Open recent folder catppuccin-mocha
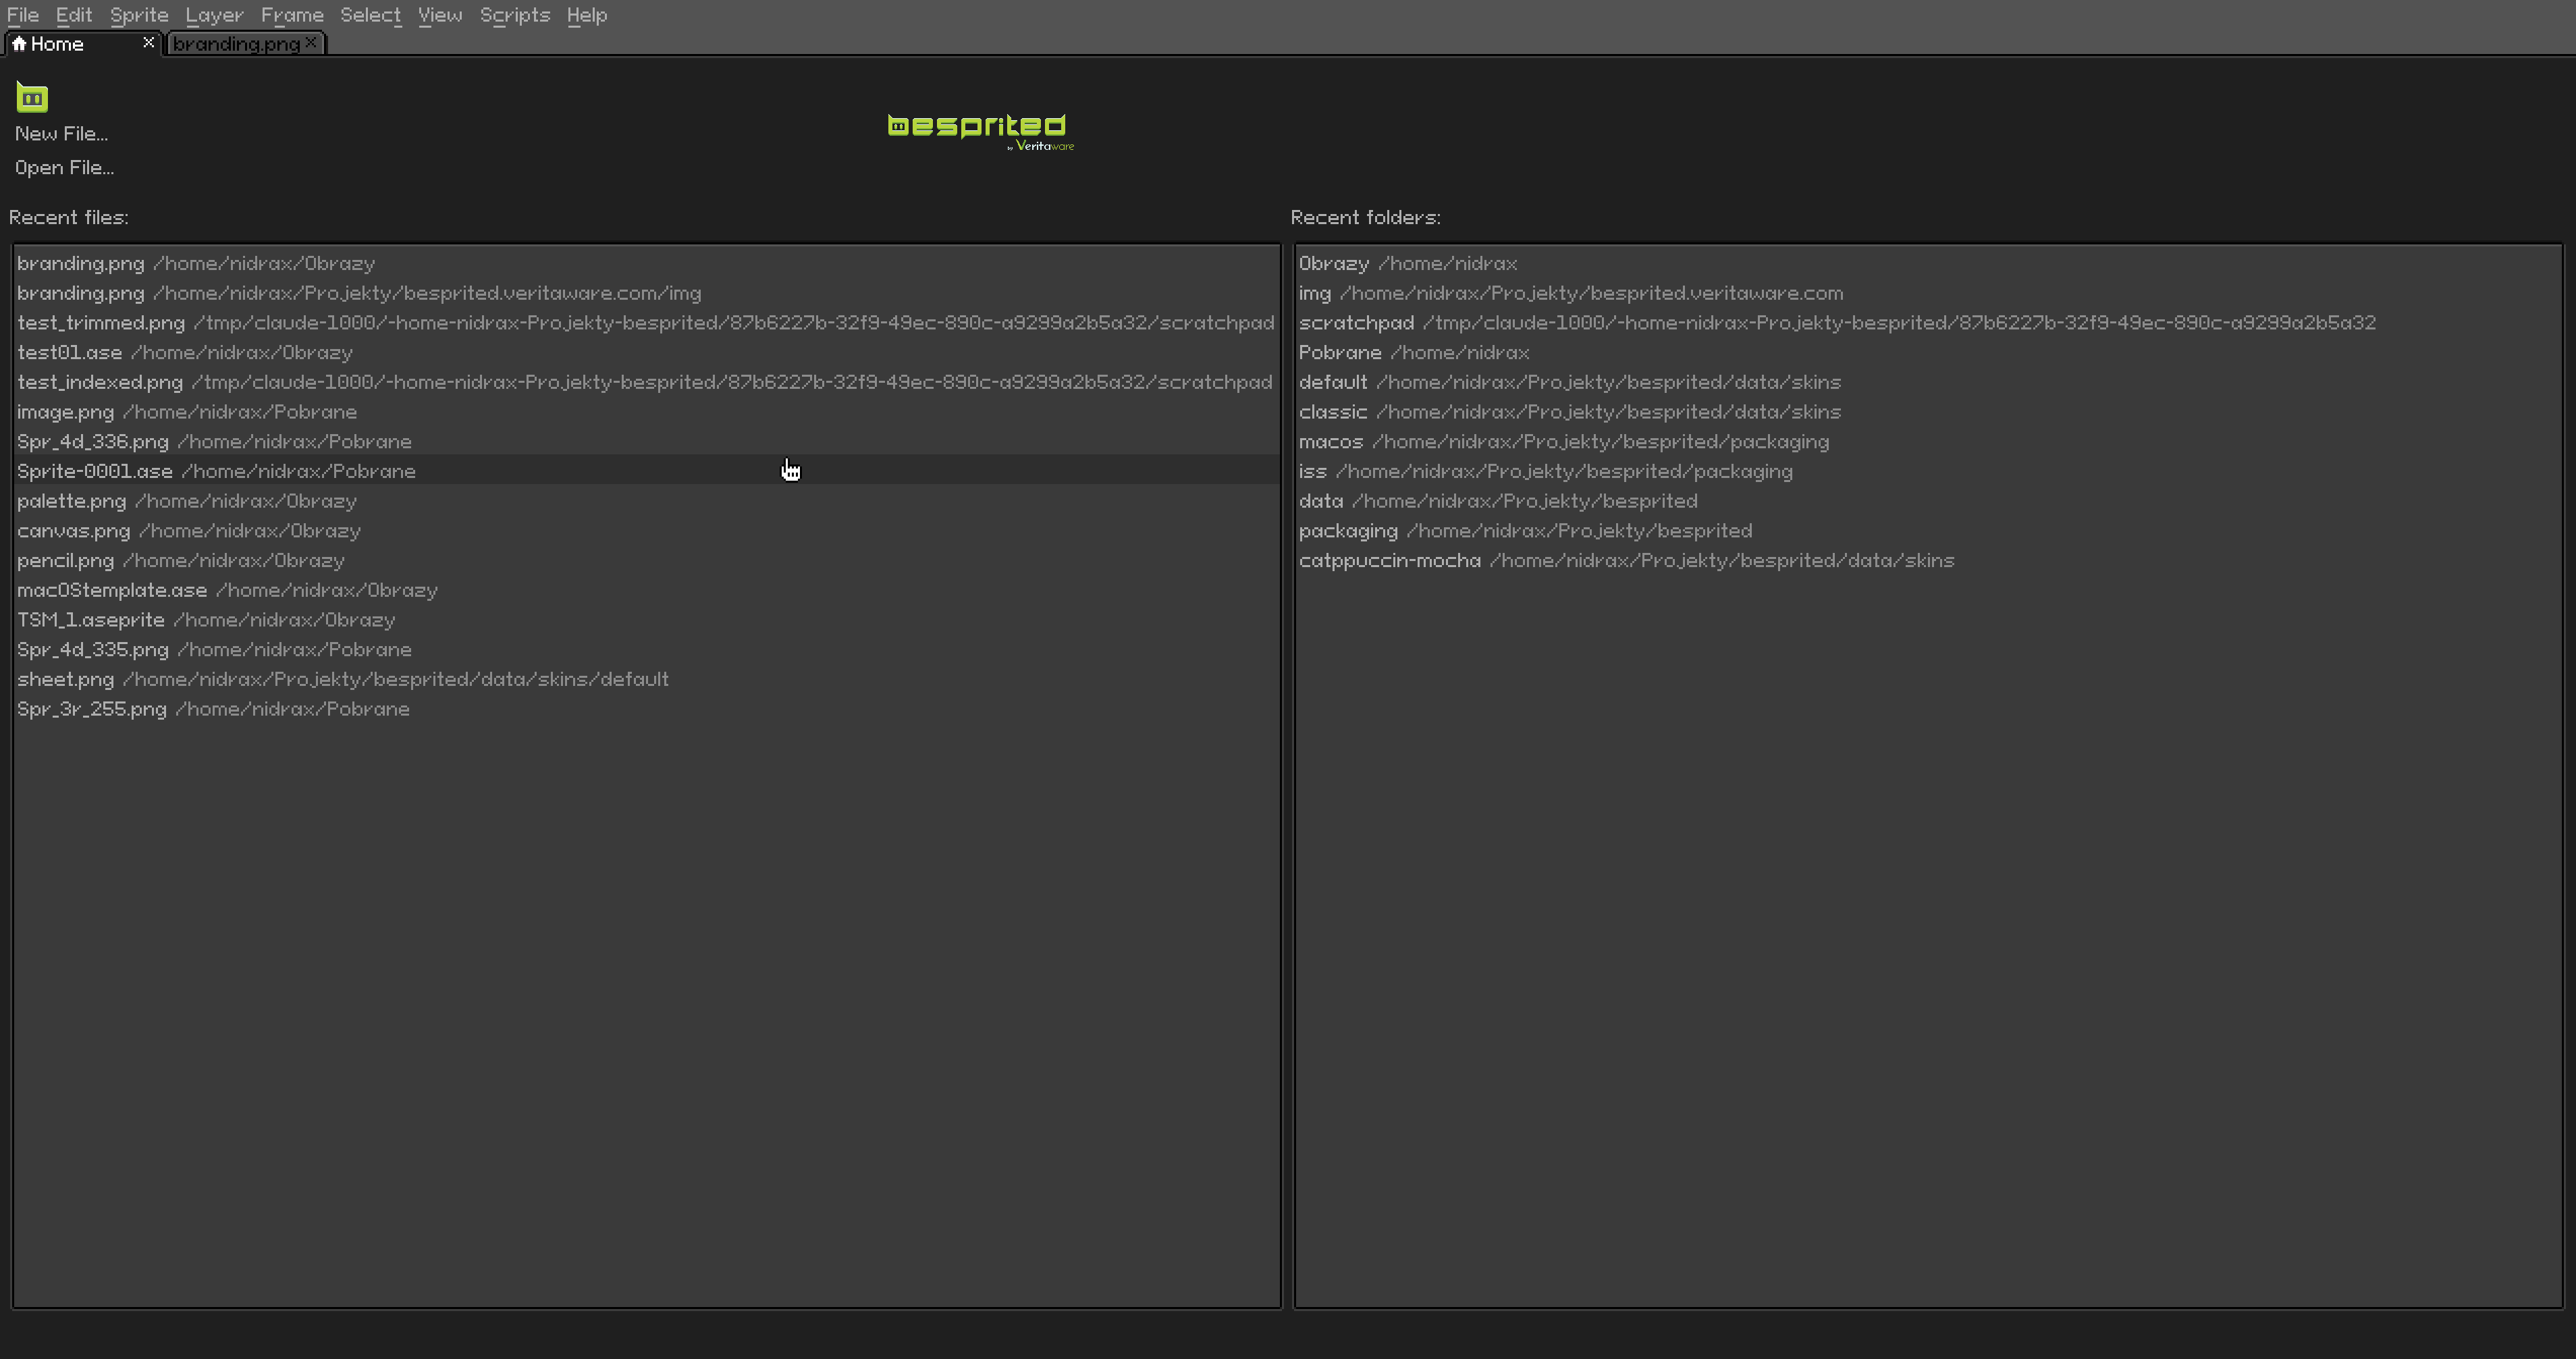Image resolution: width=2576 pixels, height=1359 pixels. tap(1928, 560)
